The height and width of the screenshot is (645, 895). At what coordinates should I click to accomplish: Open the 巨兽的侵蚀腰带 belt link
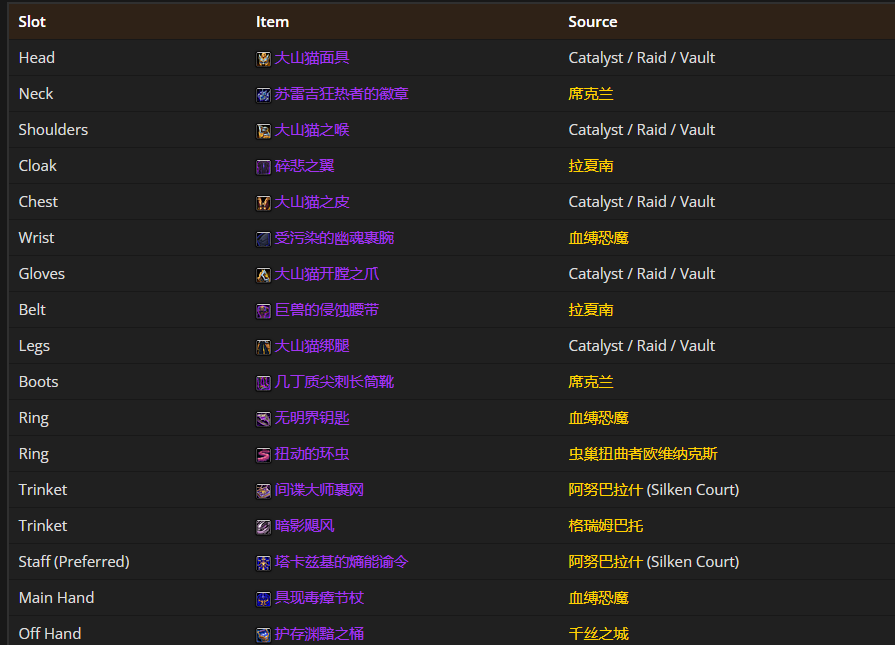pyautogui.click(x=326, y=310)
